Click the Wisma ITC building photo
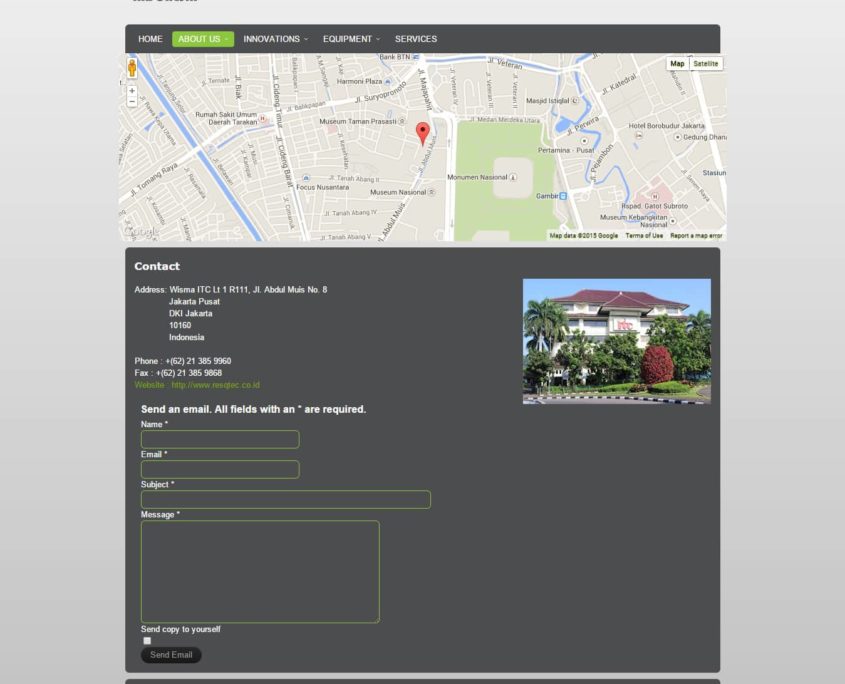 616,341
